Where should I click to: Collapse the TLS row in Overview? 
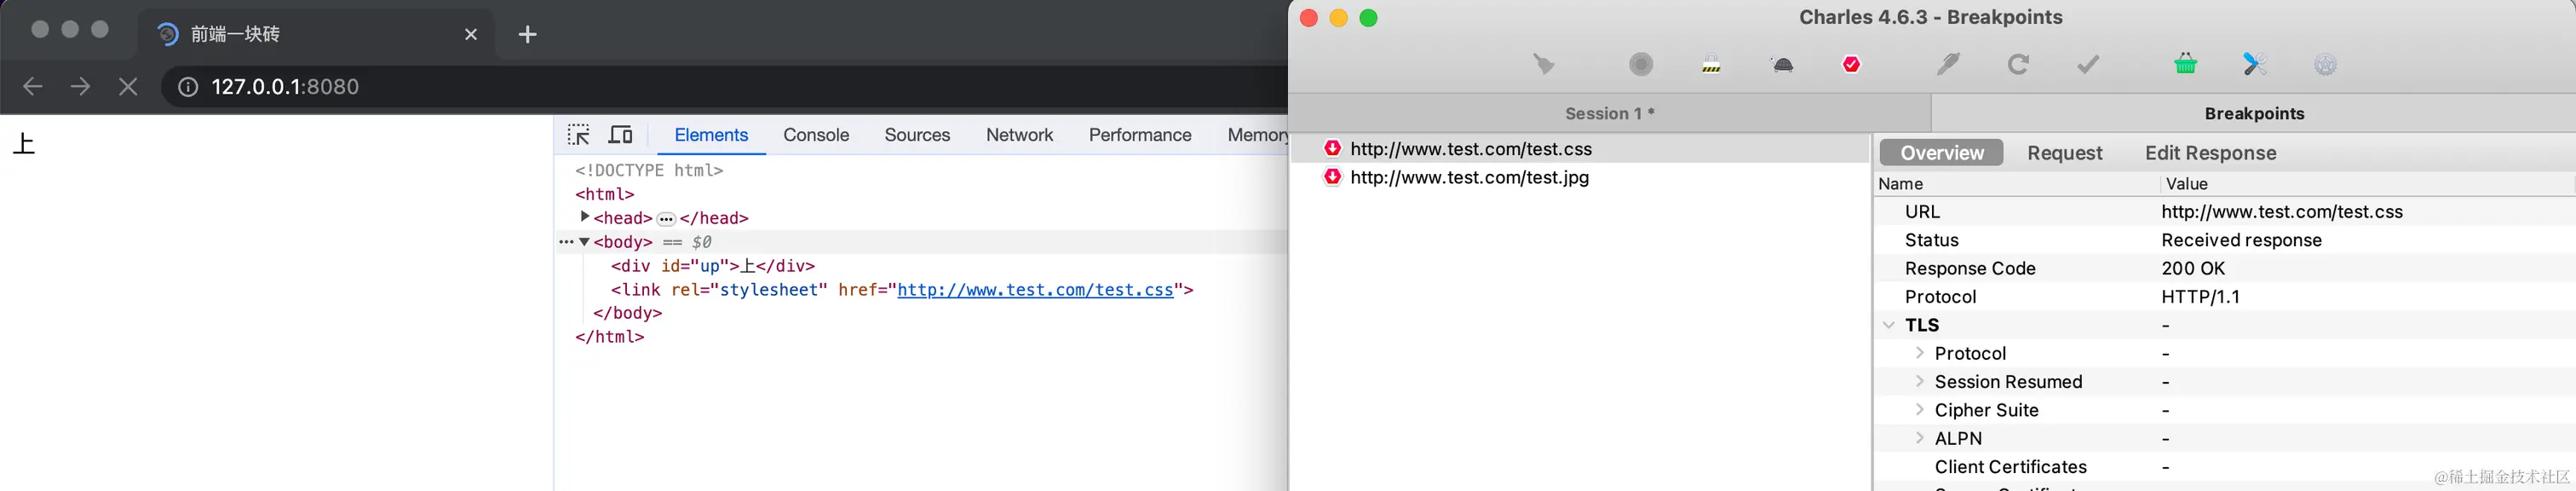click(1889, 325)
